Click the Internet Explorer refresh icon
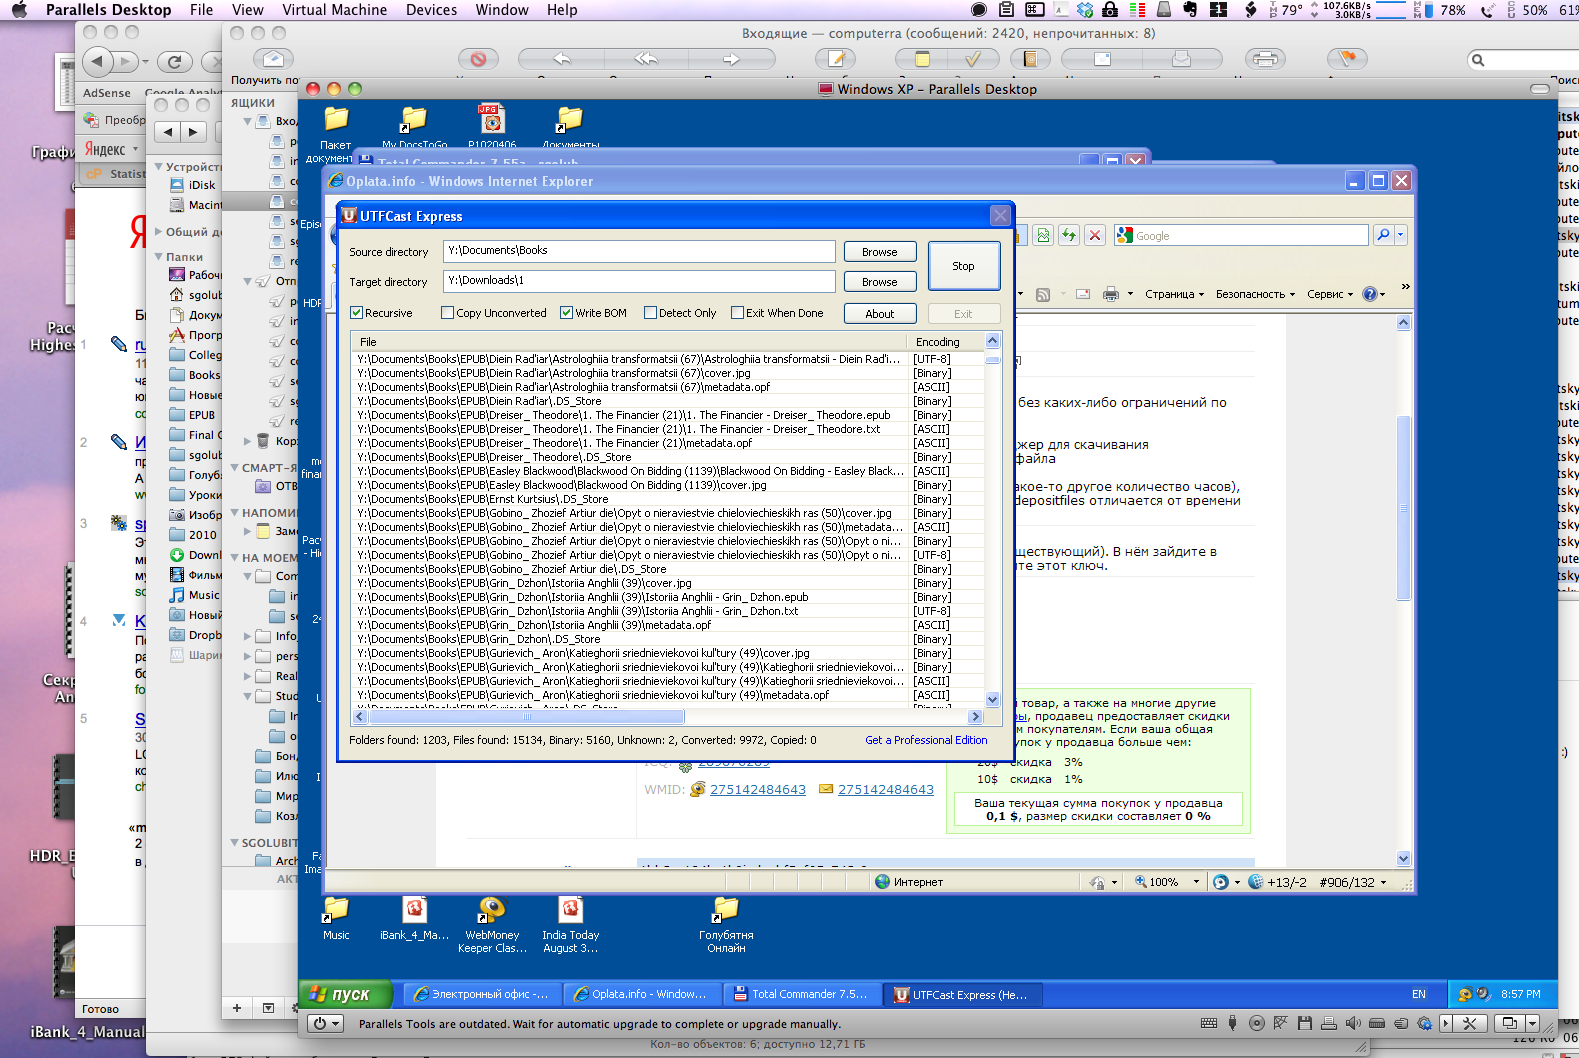Viewport: 1579px width, 1058px height. [1069, 235]
